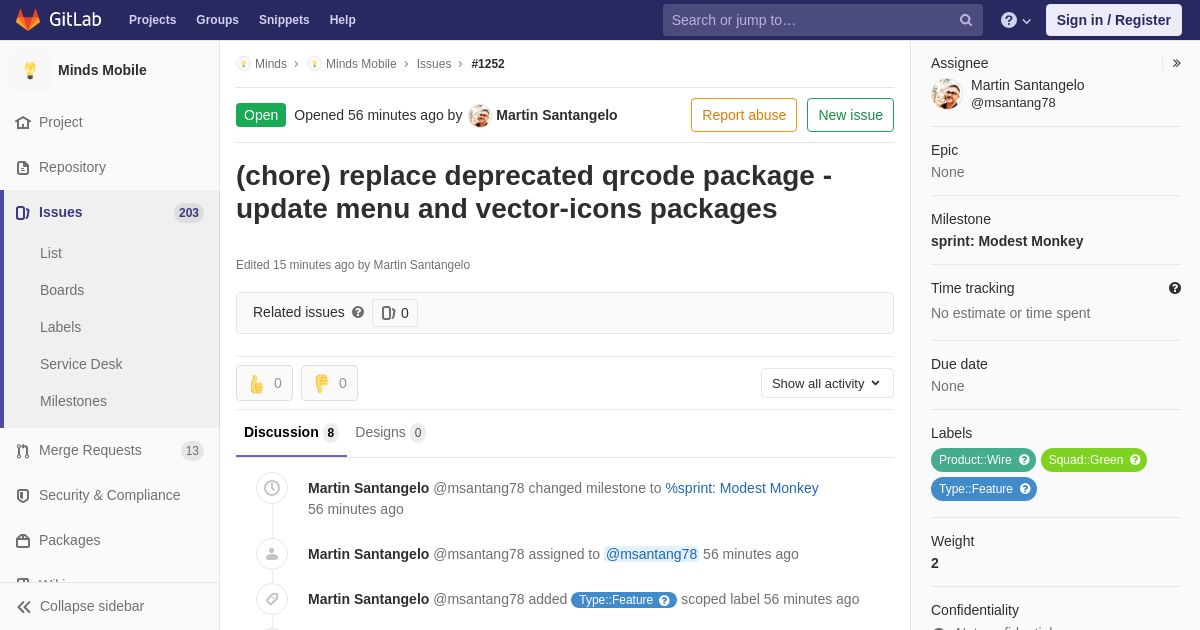Click the related issues count badge
Screen dimensions: 1200x630
pyautogui.click(x=395, y=313)
